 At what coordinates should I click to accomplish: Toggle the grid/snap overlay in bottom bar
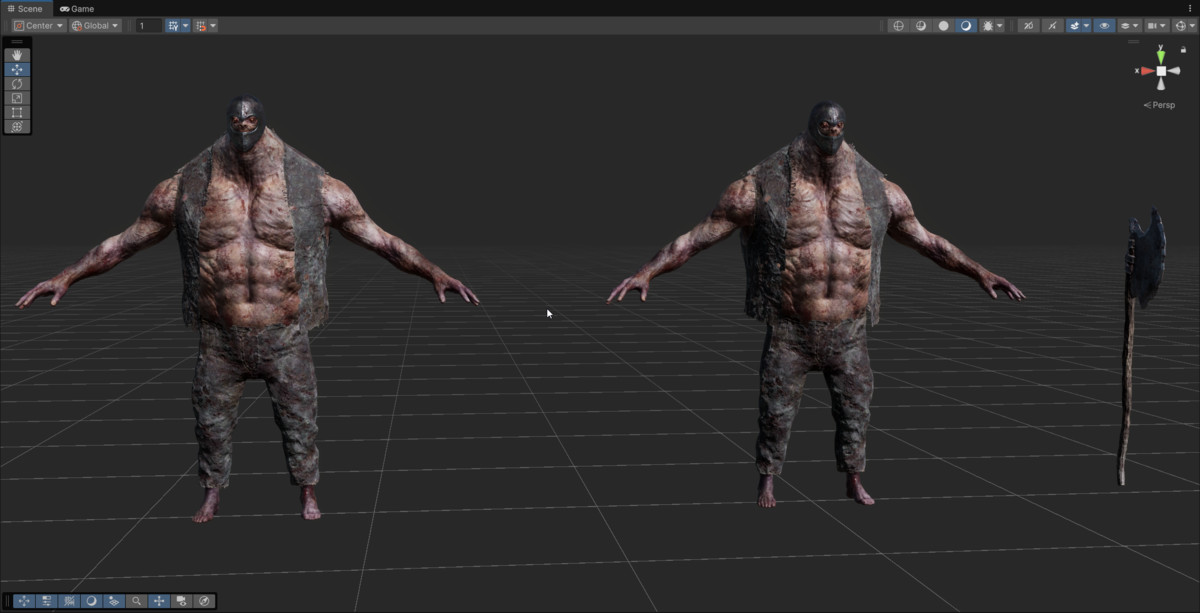69,601
